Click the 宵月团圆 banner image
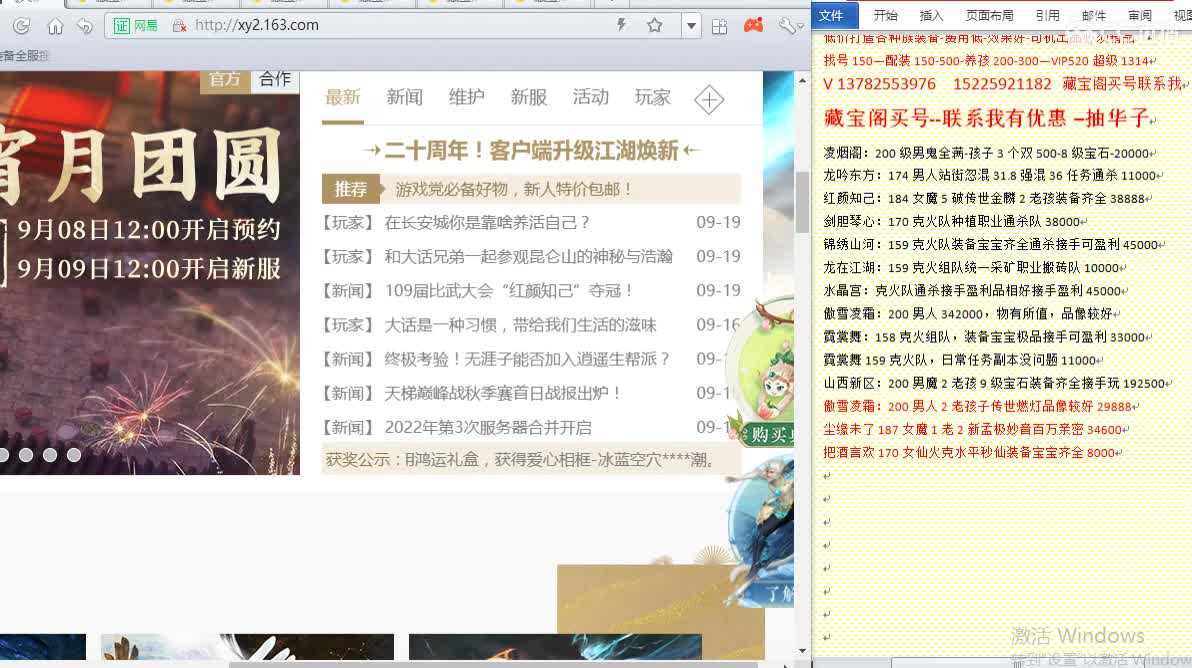This screenshot has width=1192, height=668. click(150, 274)
